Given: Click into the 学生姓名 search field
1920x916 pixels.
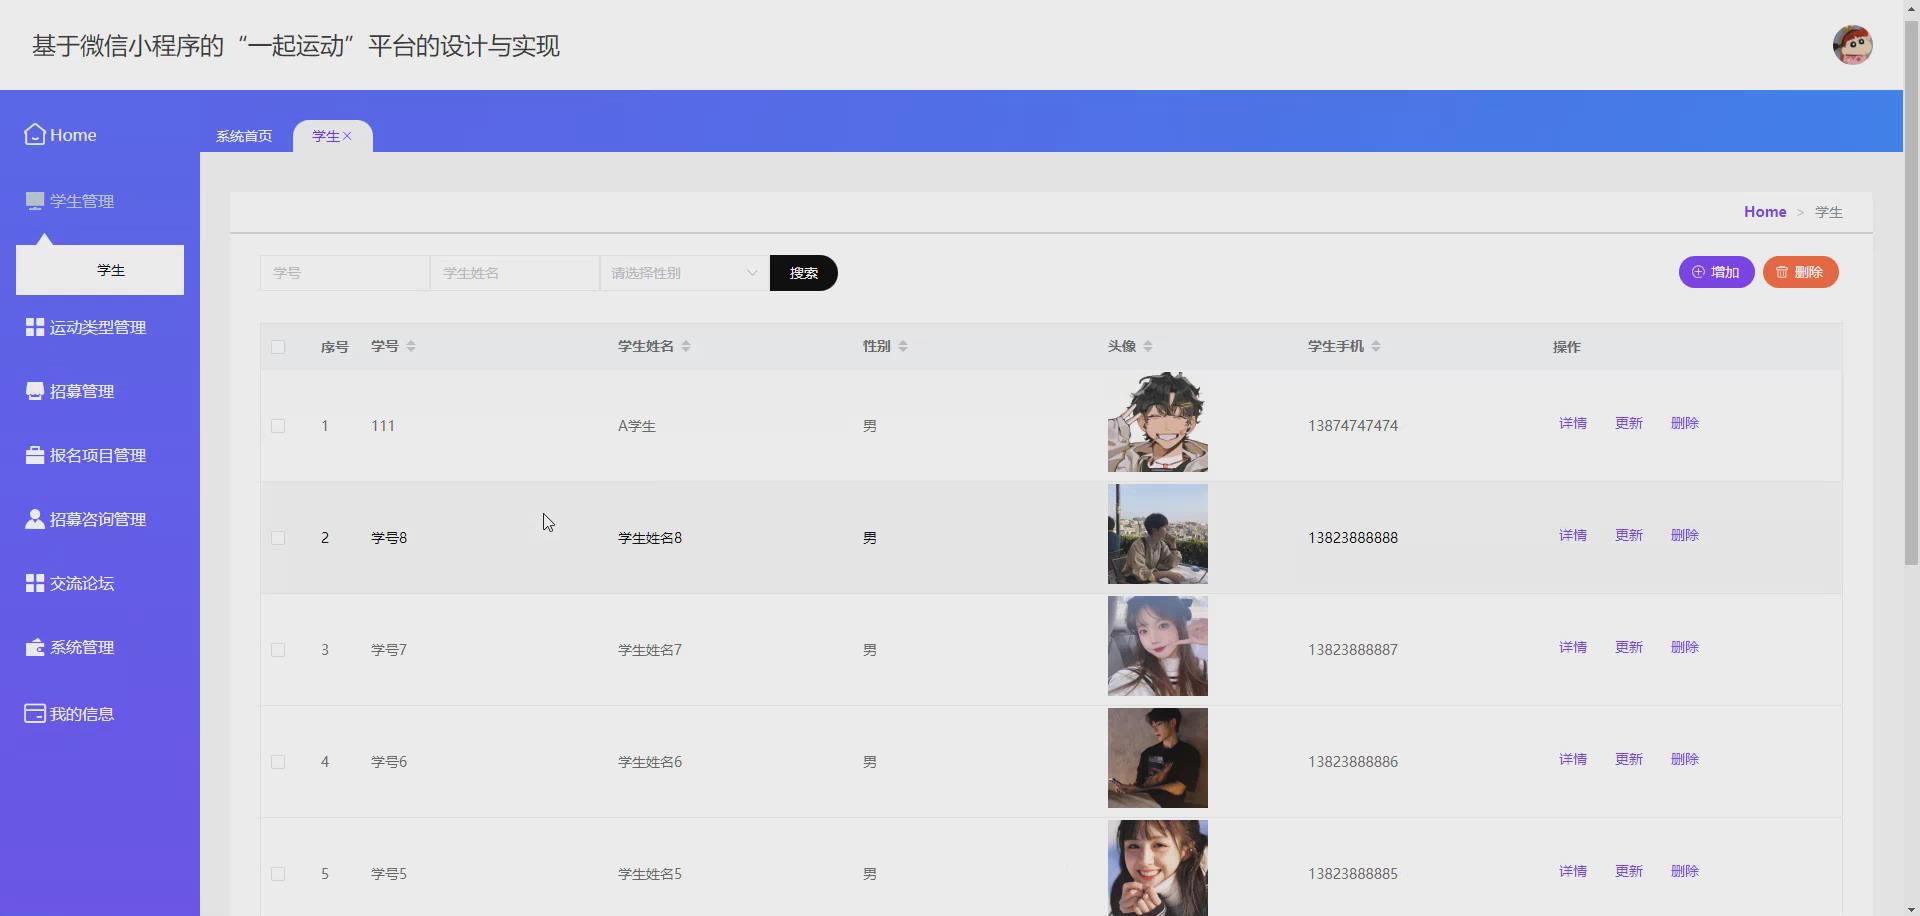Looking at the screenshot, I should pyautogui.click(x=514, y=273).
